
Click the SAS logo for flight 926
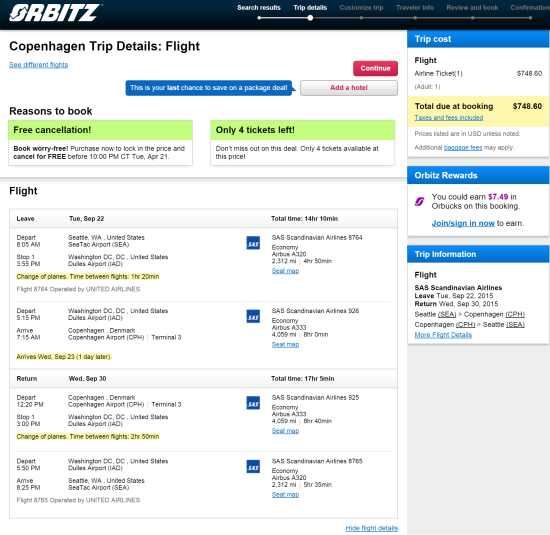pos(253,316)
